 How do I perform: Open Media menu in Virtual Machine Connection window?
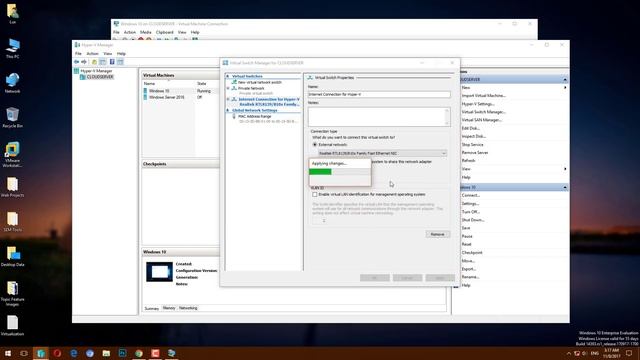coord(146,32)
